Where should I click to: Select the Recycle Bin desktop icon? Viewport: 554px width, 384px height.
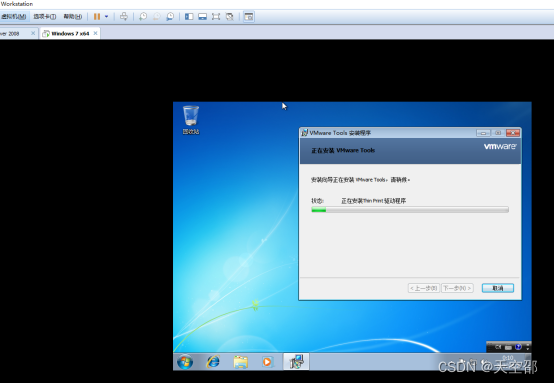191,120
